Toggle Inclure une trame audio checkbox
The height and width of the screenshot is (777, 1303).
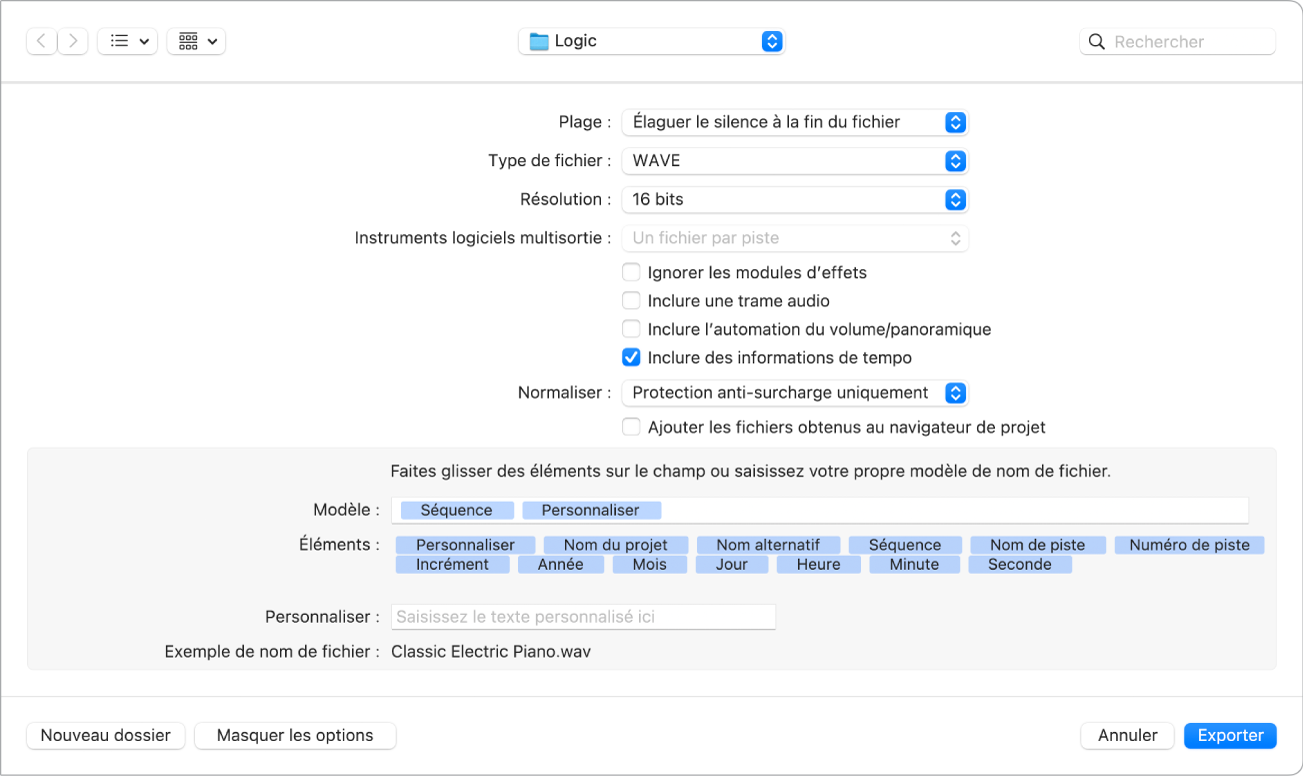point(631,300)
